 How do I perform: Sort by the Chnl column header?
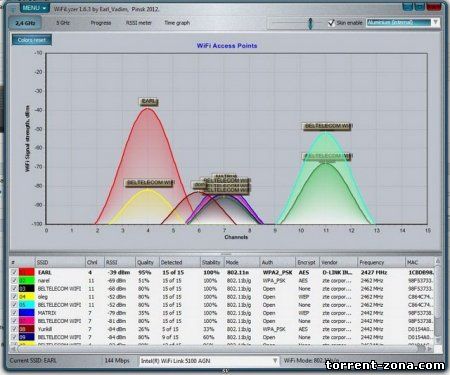(x=95, y=262)
